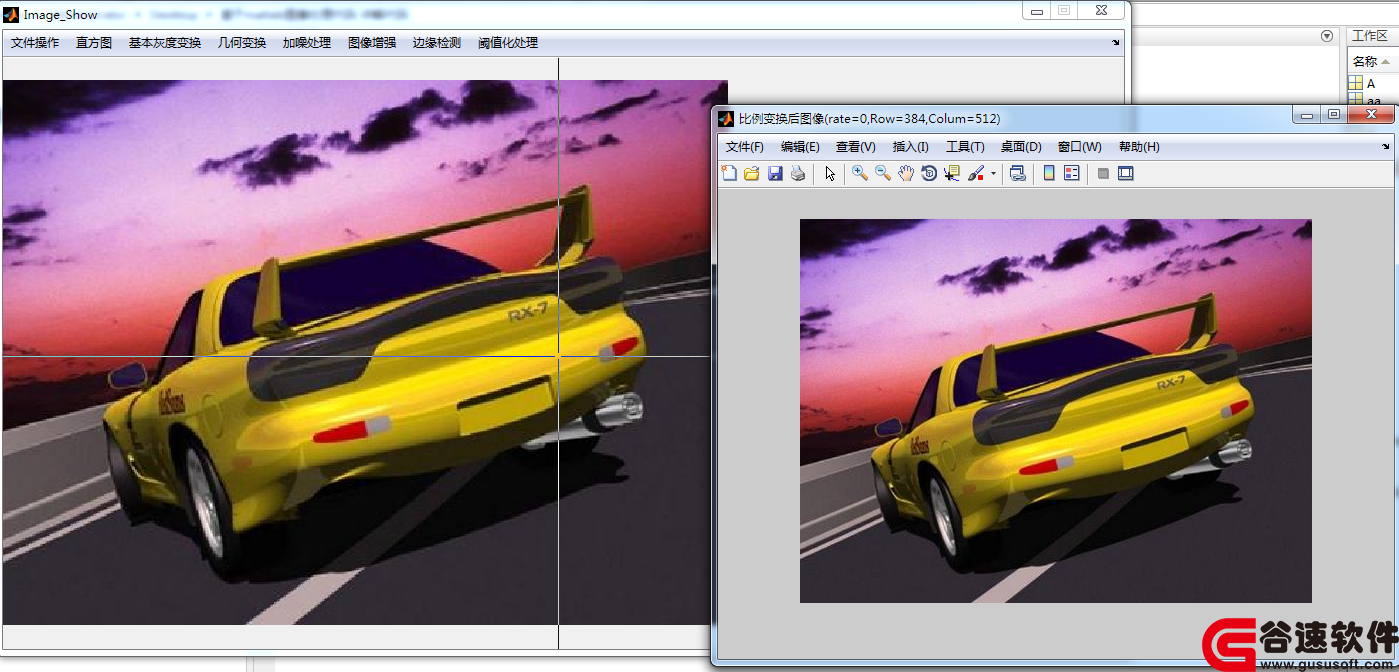
Task: Open the panel actions circular dropdown button
Action: 1327,36
